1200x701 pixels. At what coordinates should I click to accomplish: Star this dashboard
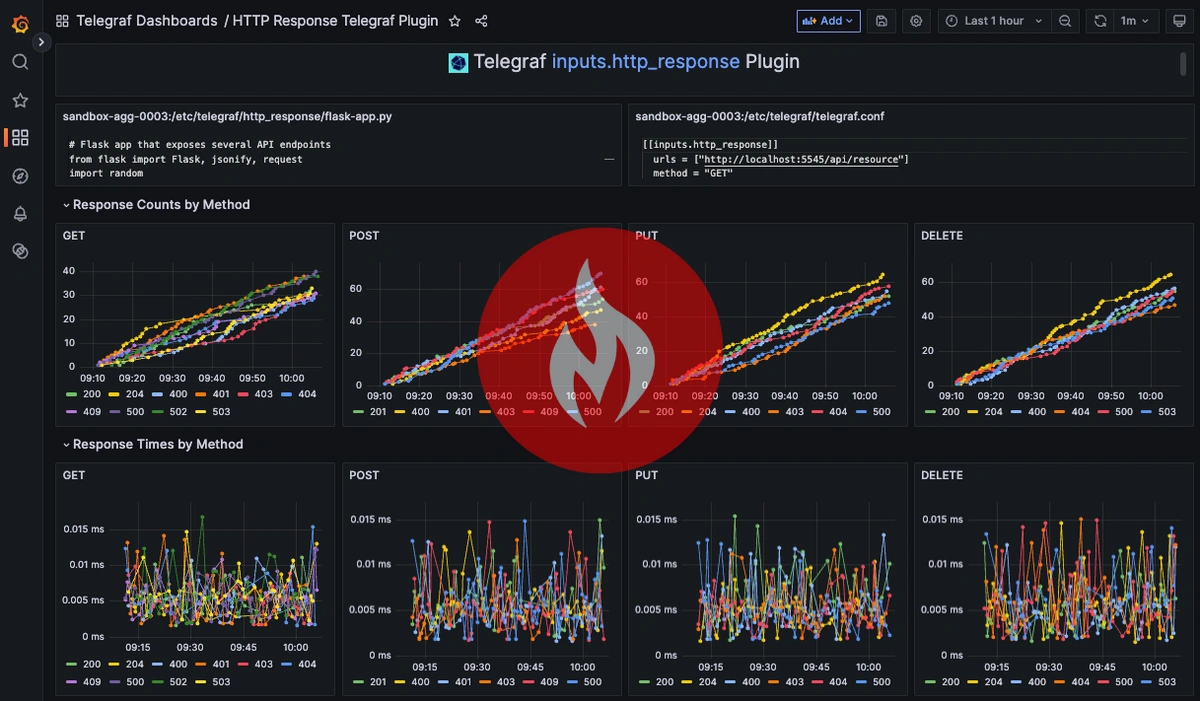[454, 20]
